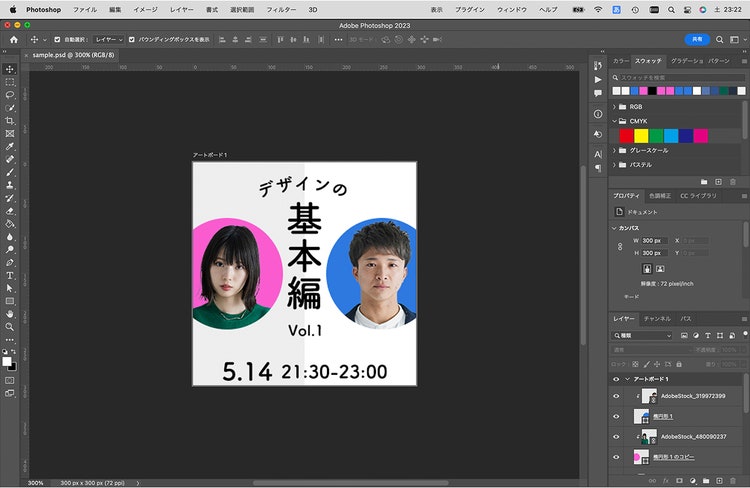Set canvas to landscape orientation icon
The height and width of the screenshot is (488, 750).
click(x=660, y=269)
